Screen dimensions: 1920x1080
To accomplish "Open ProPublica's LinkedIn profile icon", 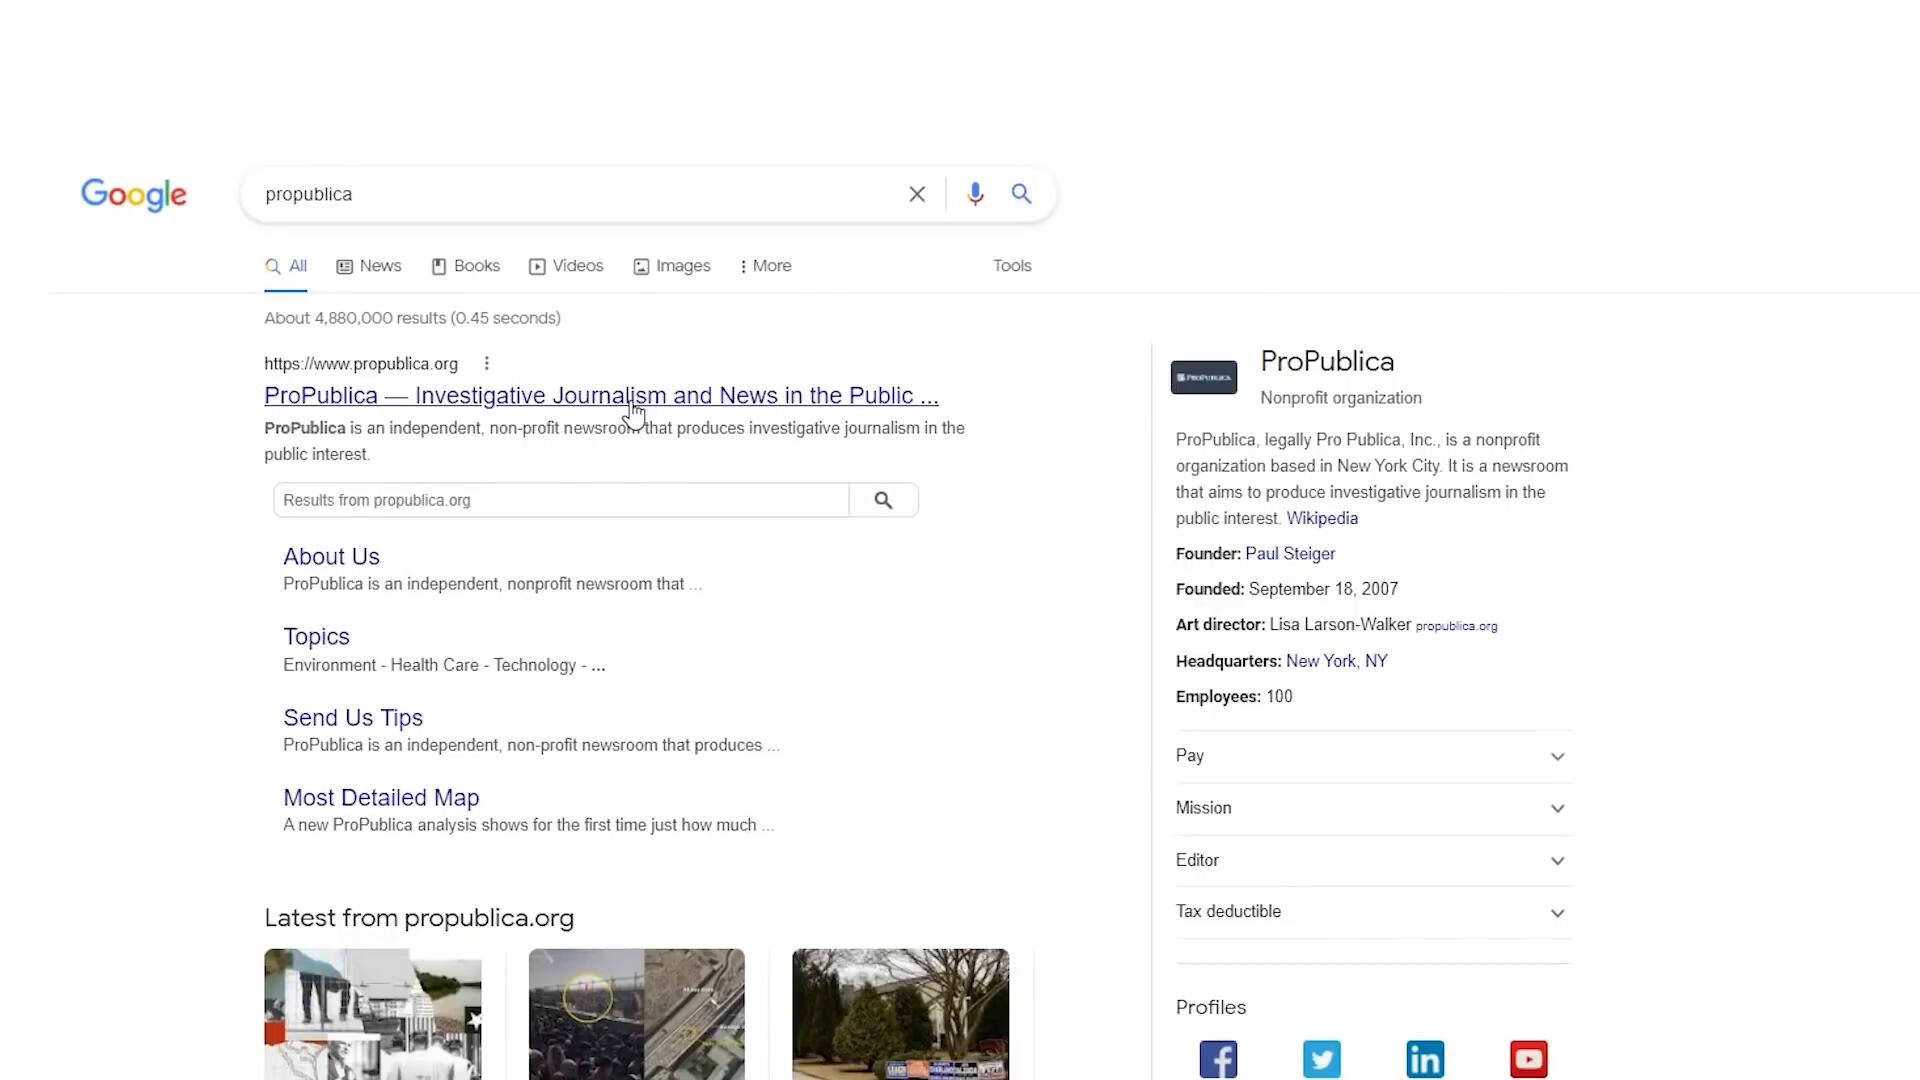I will (x=1425, y=1058).
